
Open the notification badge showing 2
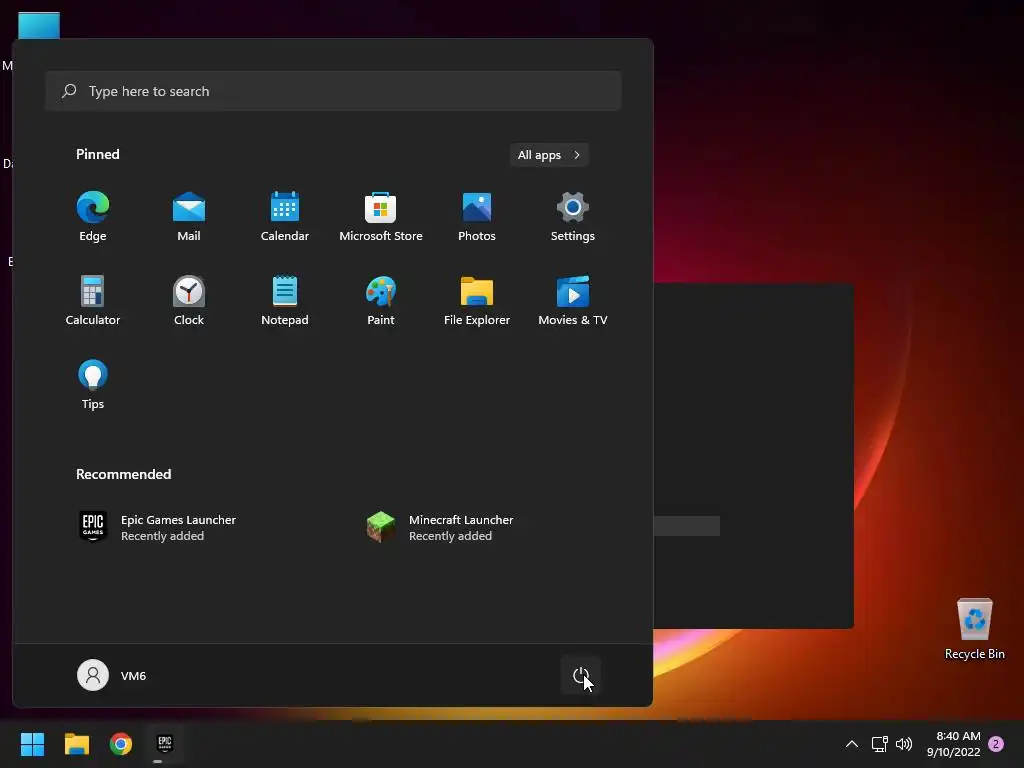[996, 744]
